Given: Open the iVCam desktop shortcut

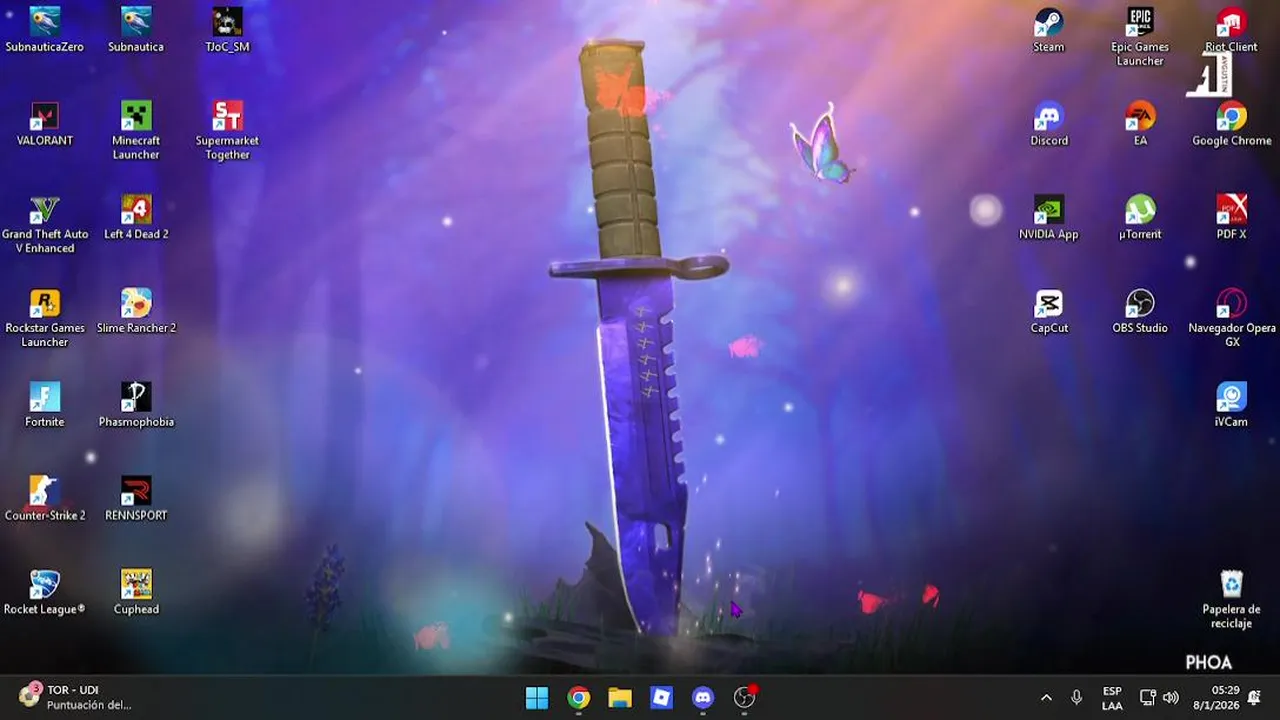Looking at the screenshot, I should [x=1231, y=405].
